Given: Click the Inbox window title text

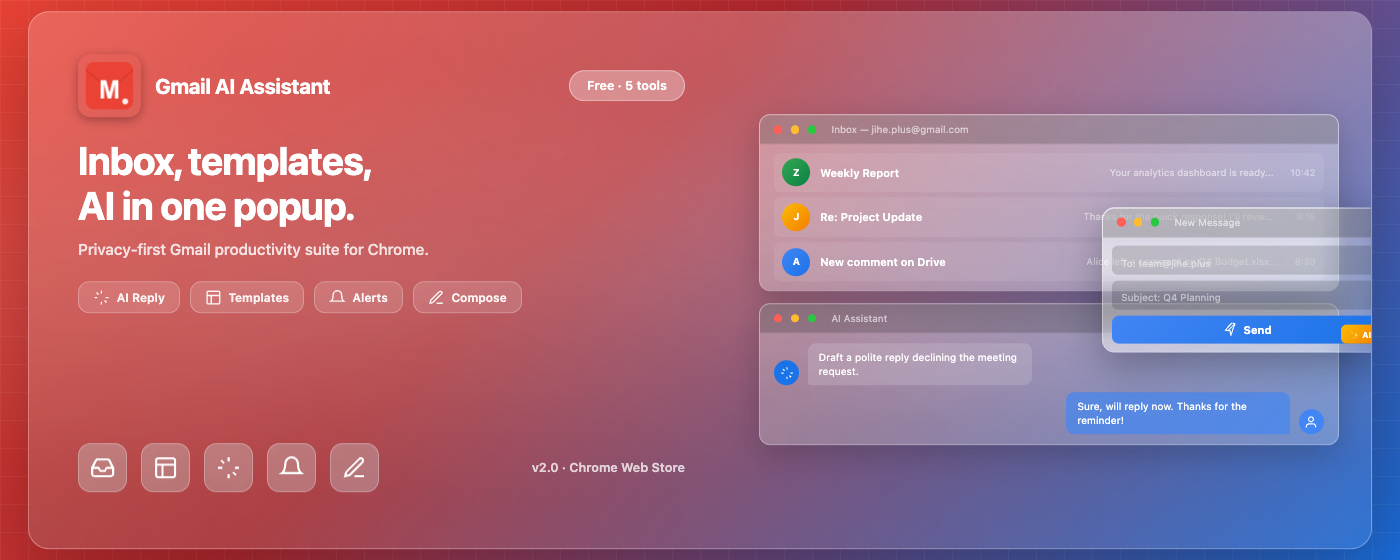Looking at the screenshot, I should pos(900,130).
